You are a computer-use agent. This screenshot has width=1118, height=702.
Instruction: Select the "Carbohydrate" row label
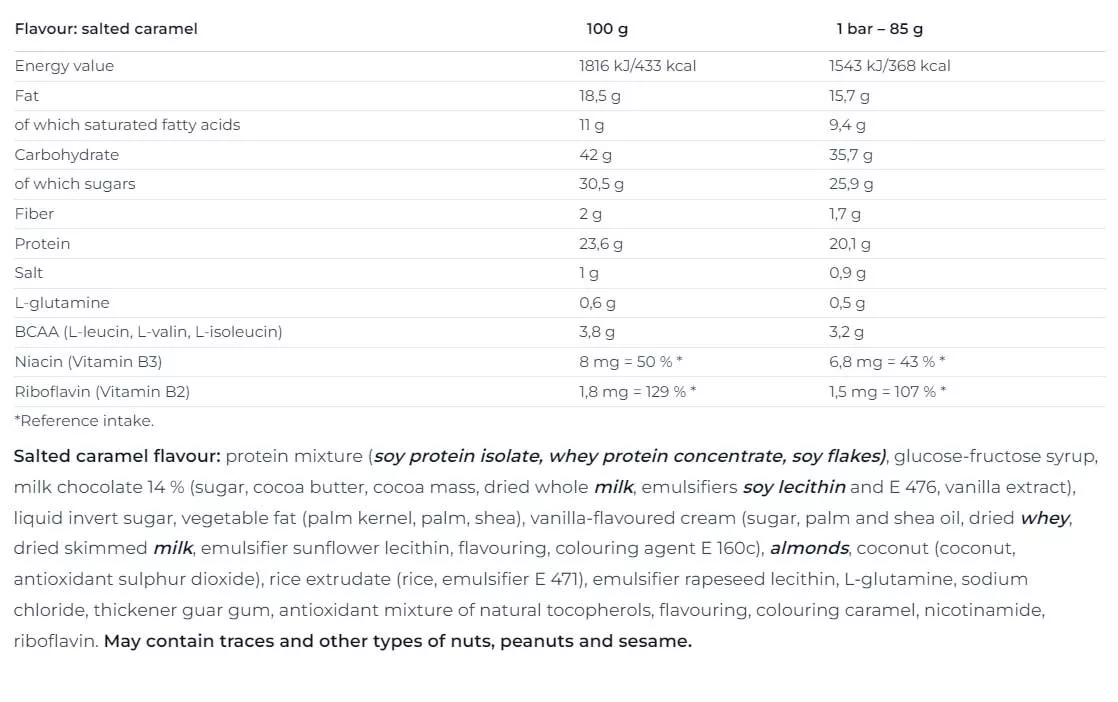(66, 155)
